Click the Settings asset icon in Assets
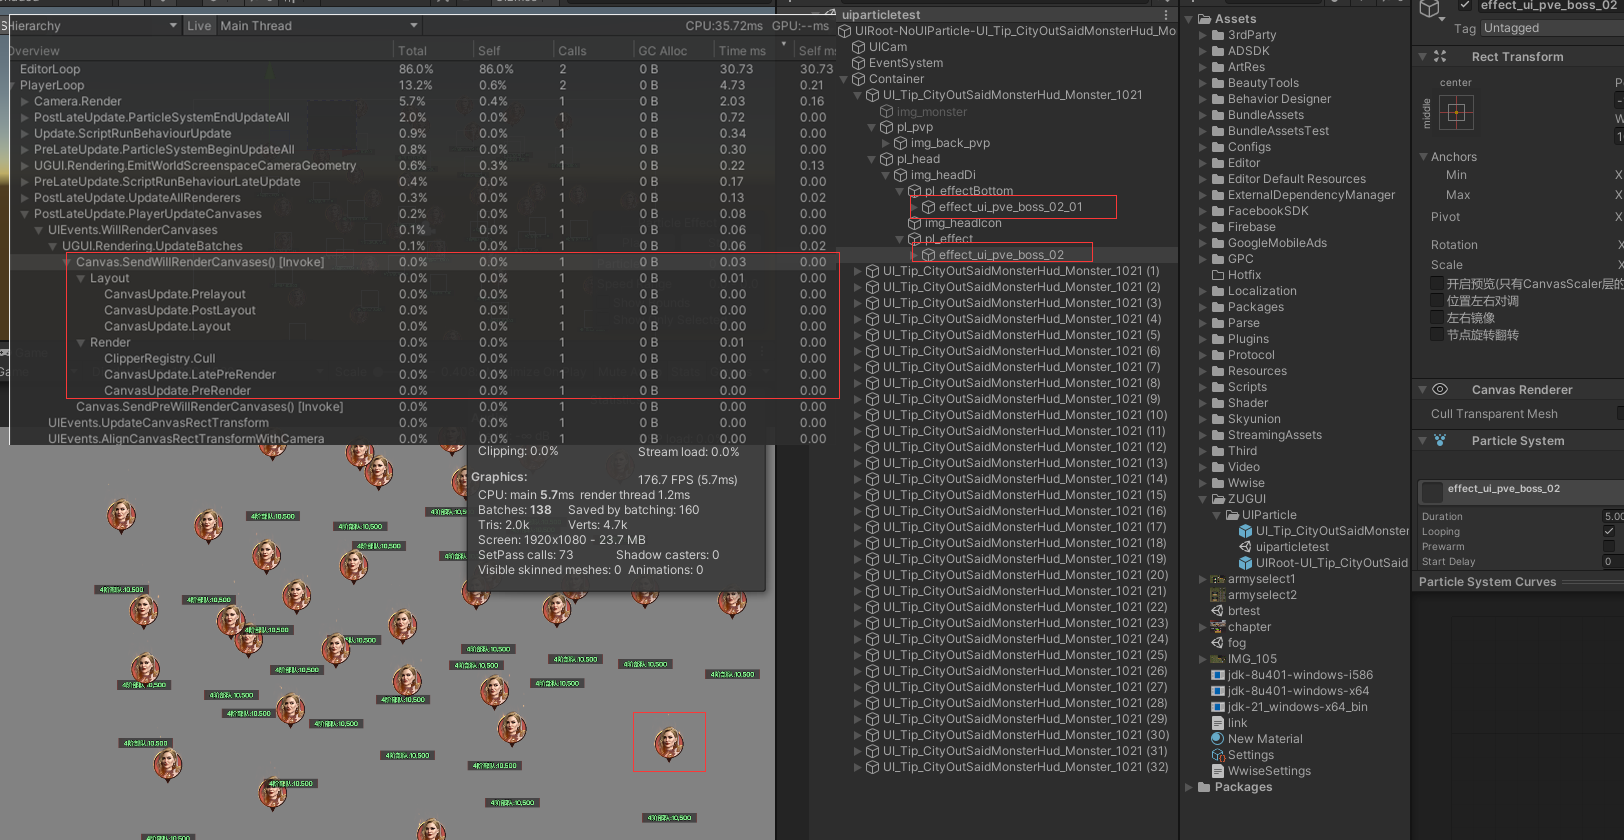This screenshot has height=840, width=1624. click(1218, 755)
